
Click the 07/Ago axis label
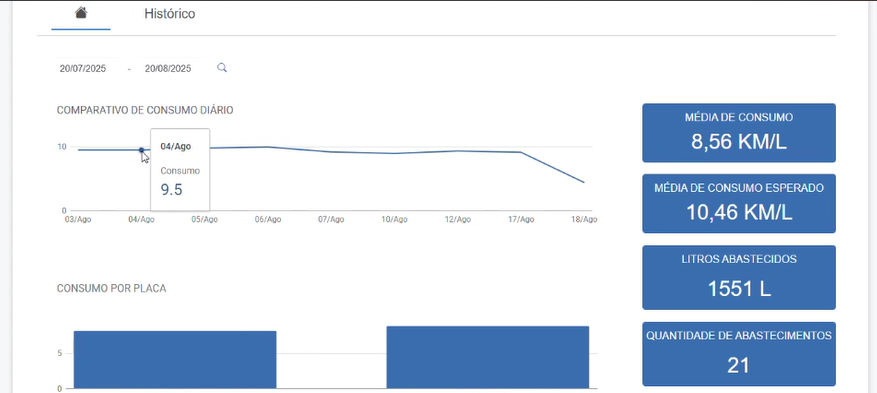click(331, 220)
